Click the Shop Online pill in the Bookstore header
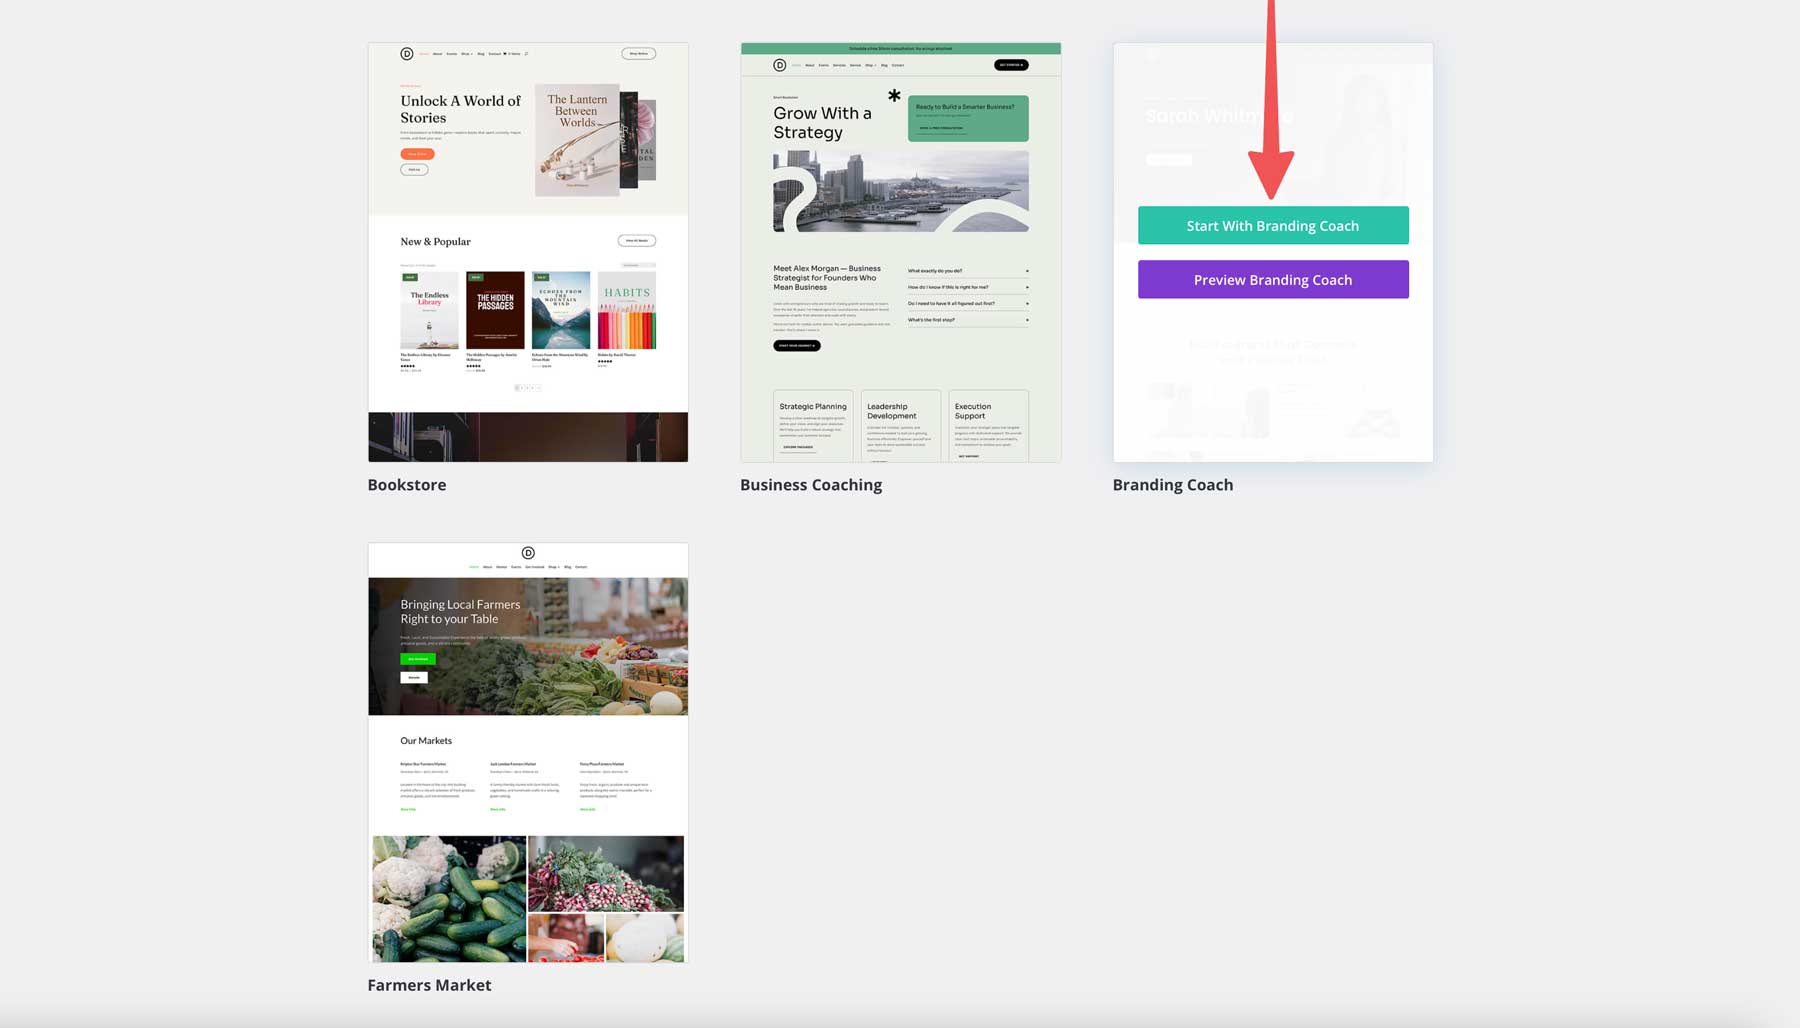This screenshot has width=1800, height=1028. pyautogui.click(x=638, y=53)
